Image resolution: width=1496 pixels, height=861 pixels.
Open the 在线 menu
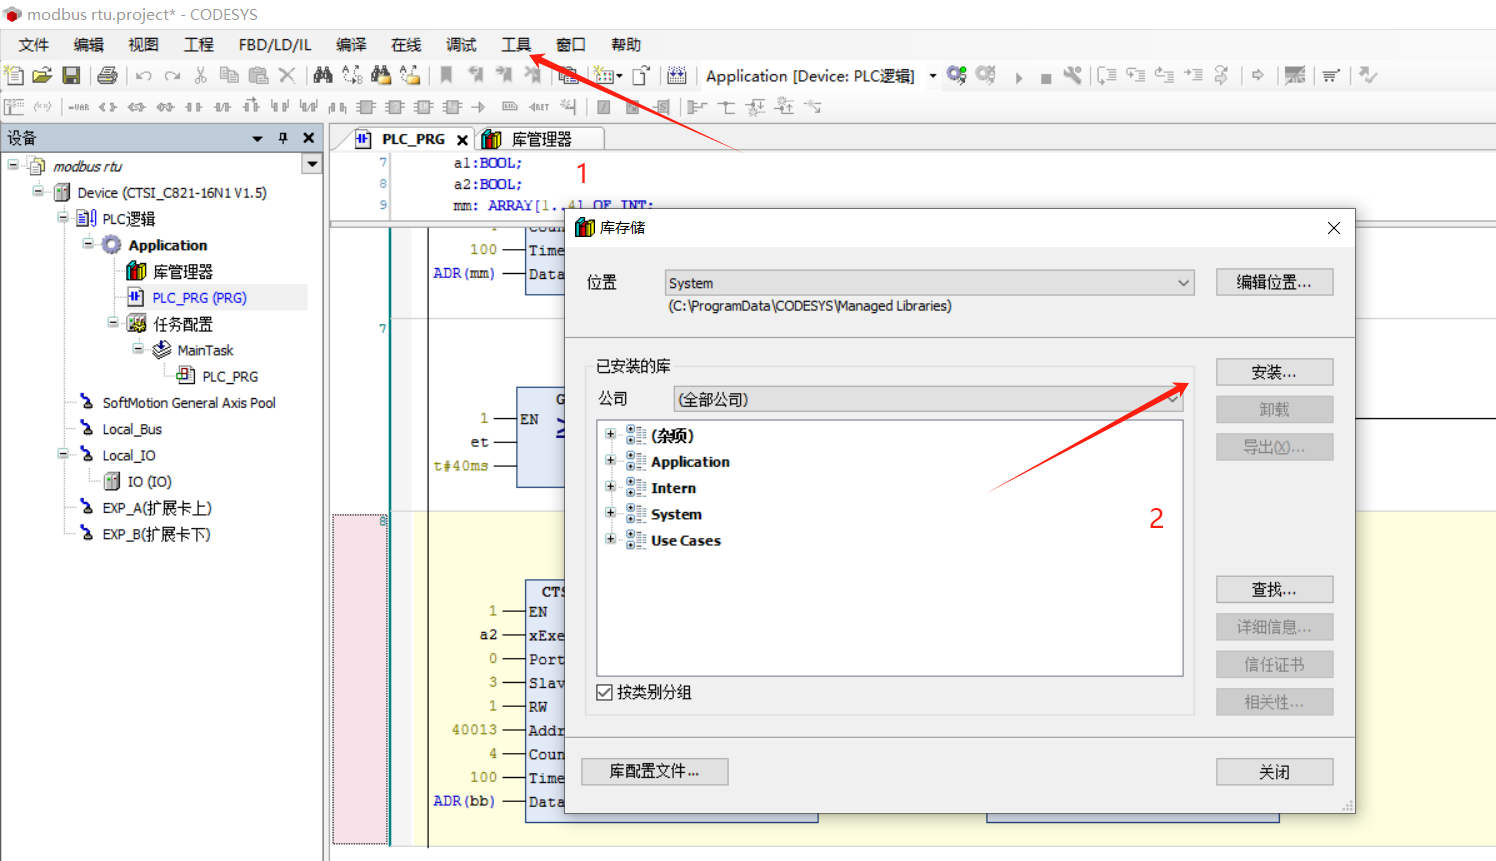406,45
